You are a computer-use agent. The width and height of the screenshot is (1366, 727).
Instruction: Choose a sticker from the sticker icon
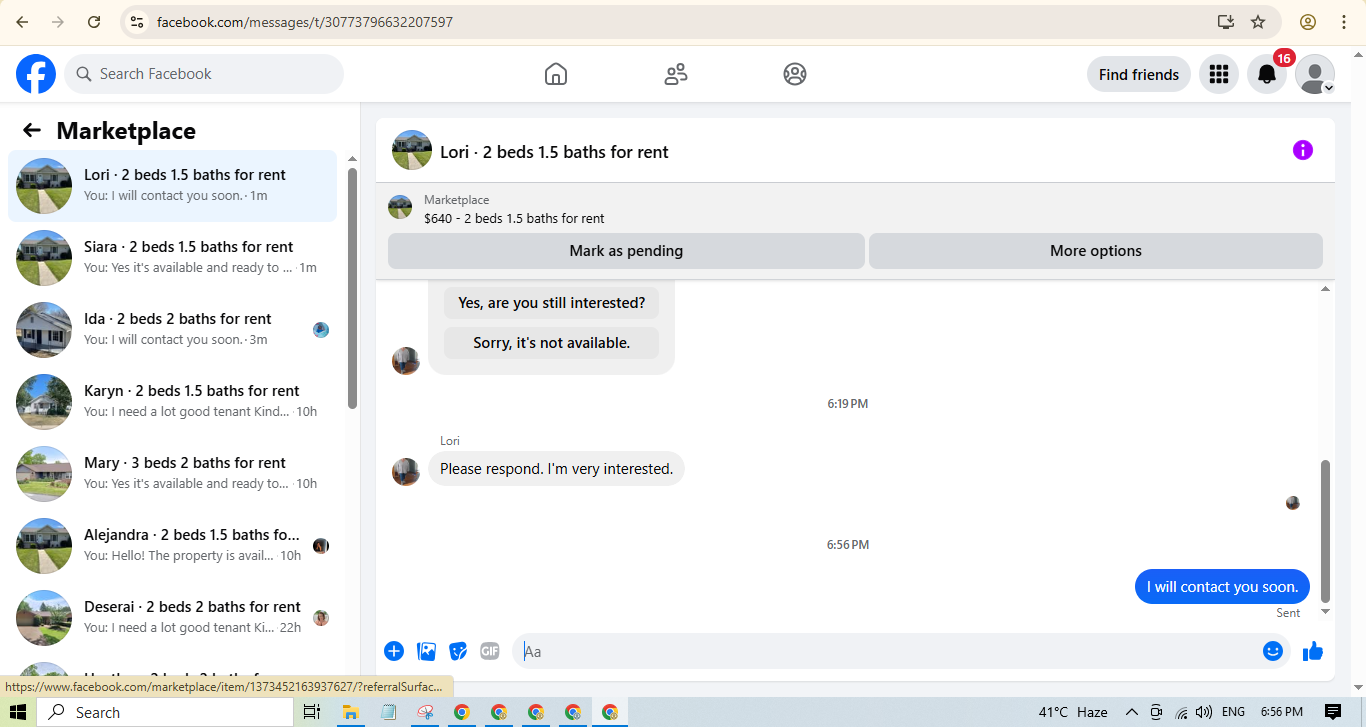click(458, 651)
